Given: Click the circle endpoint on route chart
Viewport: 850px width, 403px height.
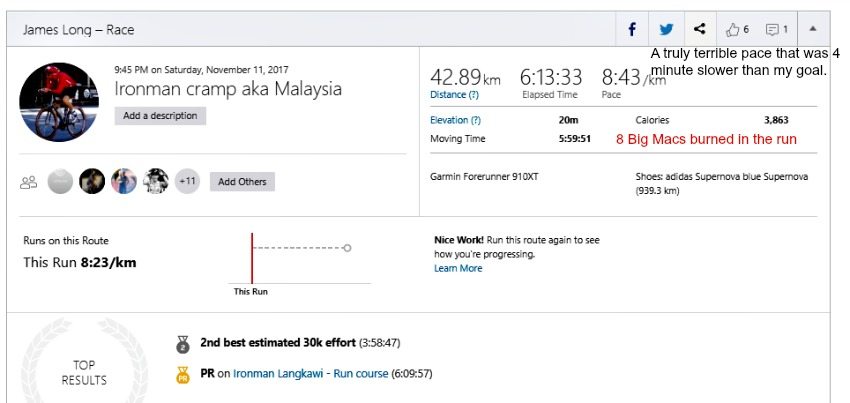Looking at the screenshot, I should click(x=347, y=247).
